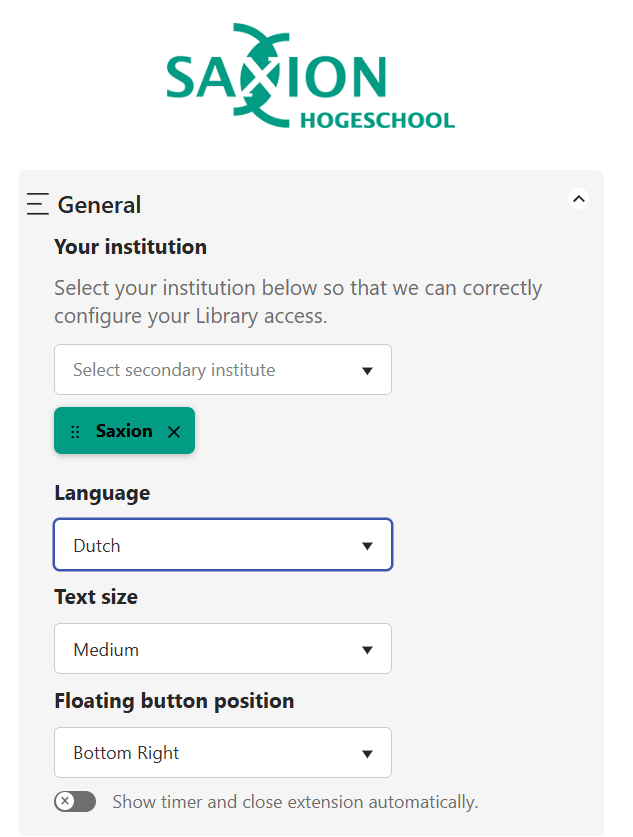Select the green Saxion institution tag
This screenshot has height=837, width=633.
coord(124,431)
